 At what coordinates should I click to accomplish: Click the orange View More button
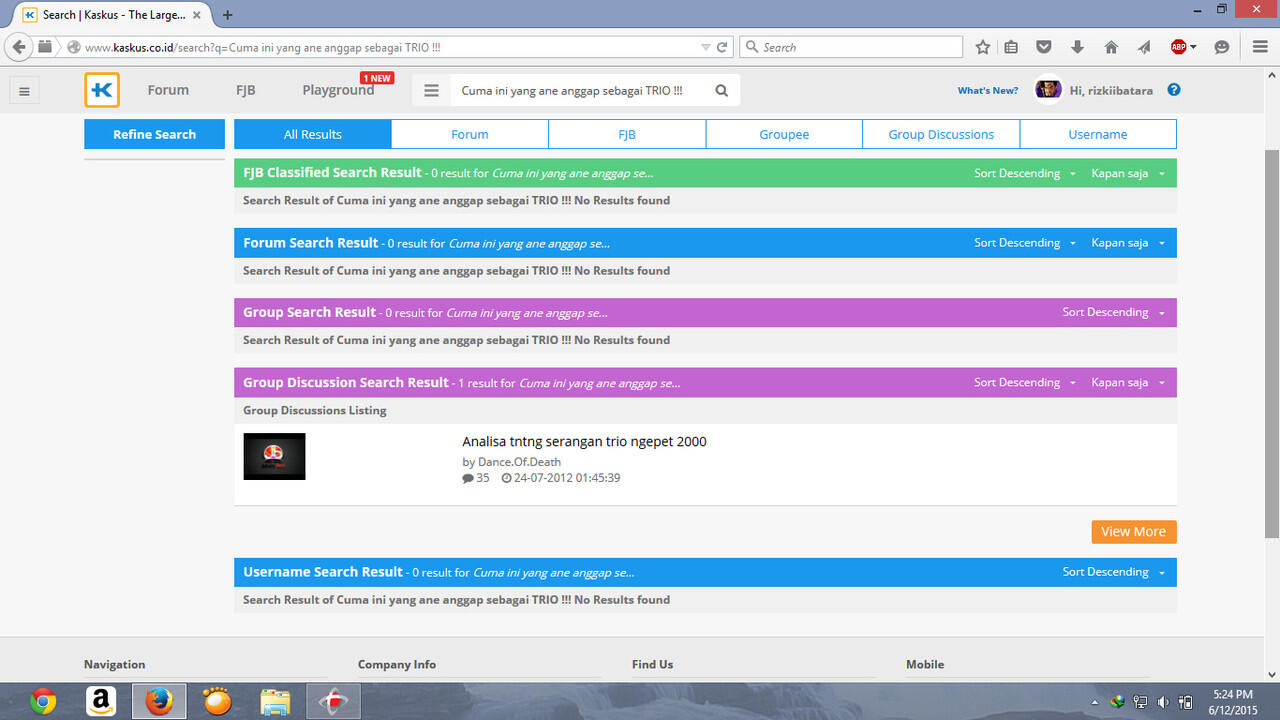coord(1134,532)
